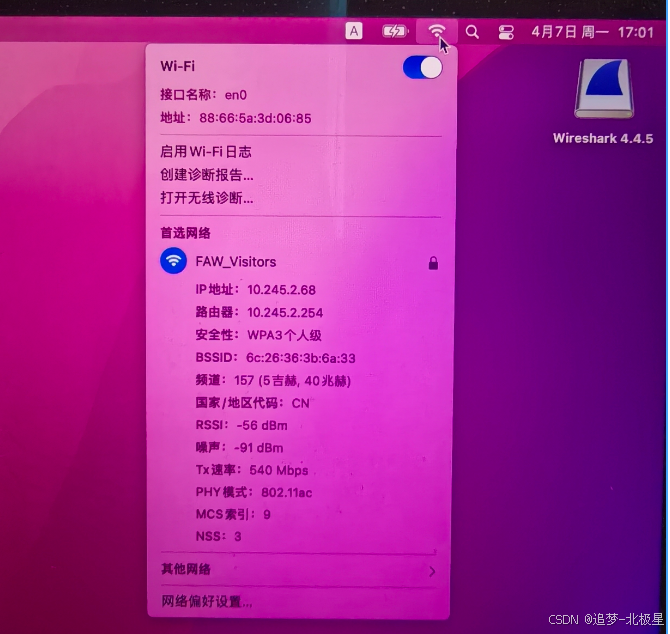The height and width of the screenshot is (634, 670).
Task: Click Tx rate 540 Mbps
Action: [279, 470]
